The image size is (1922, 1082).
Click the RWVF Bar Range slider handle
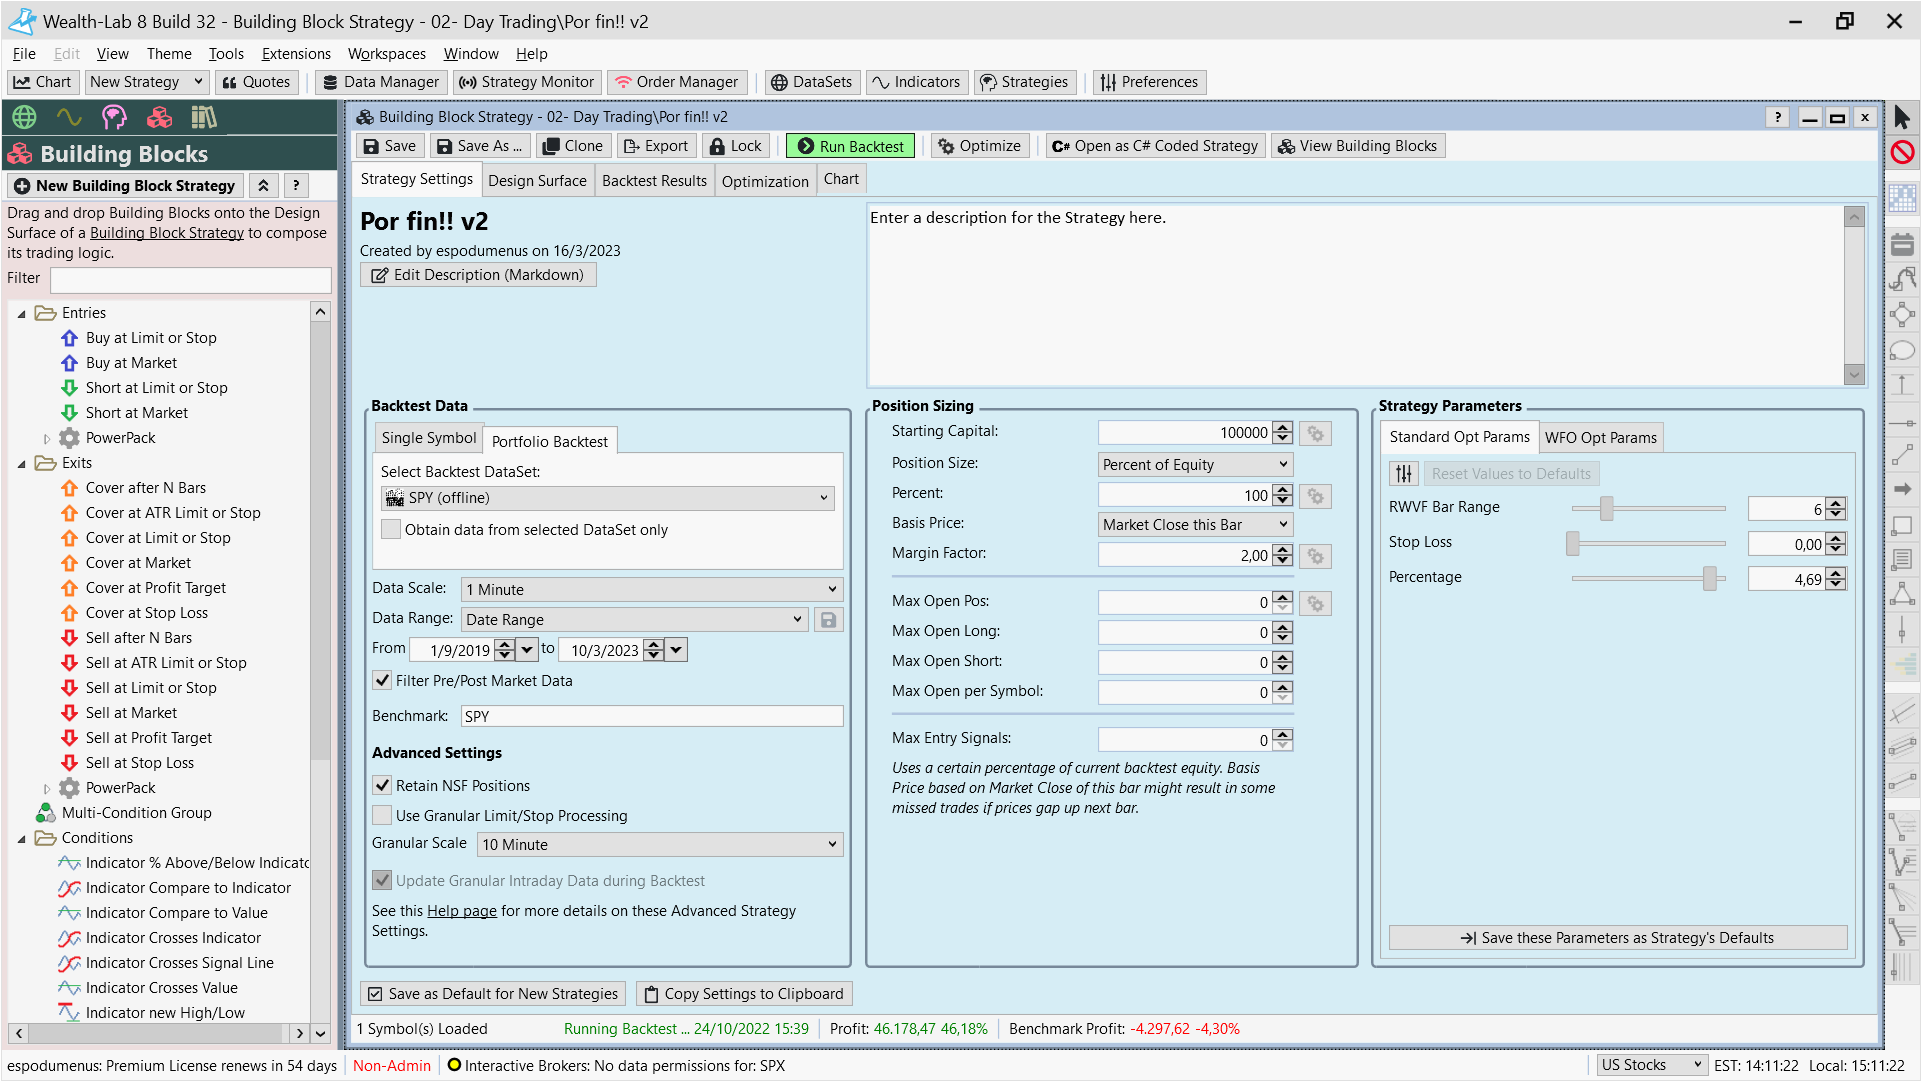(x=1606, y=508)
